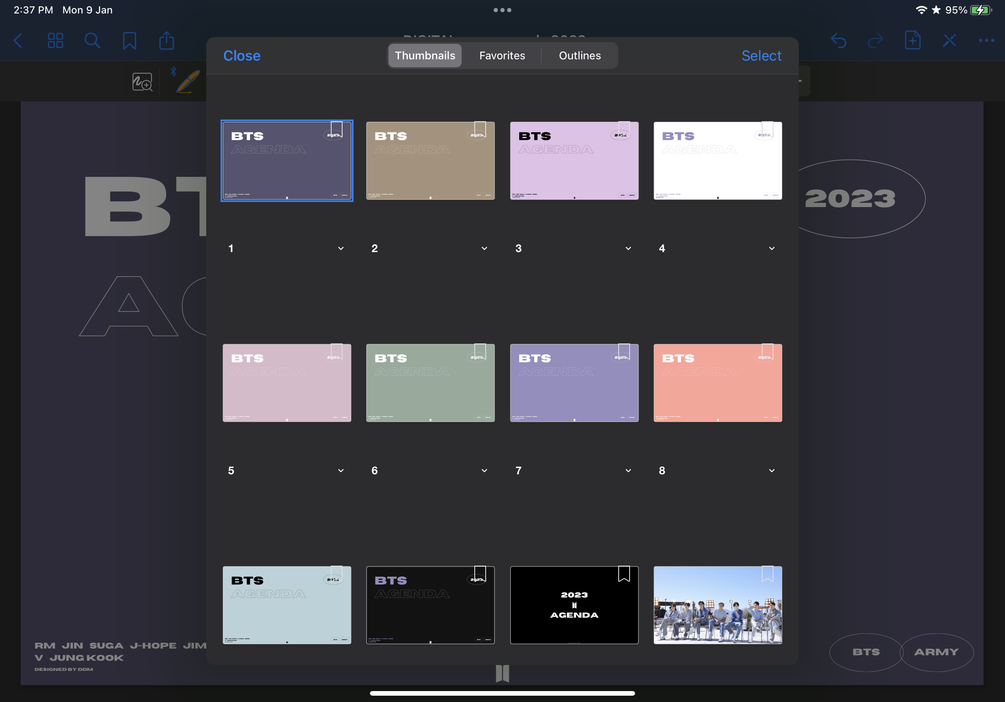This screenshot has width=1005, height=702.
Task: Expand options chevron for page 5
Action: (x=341, y=471)
